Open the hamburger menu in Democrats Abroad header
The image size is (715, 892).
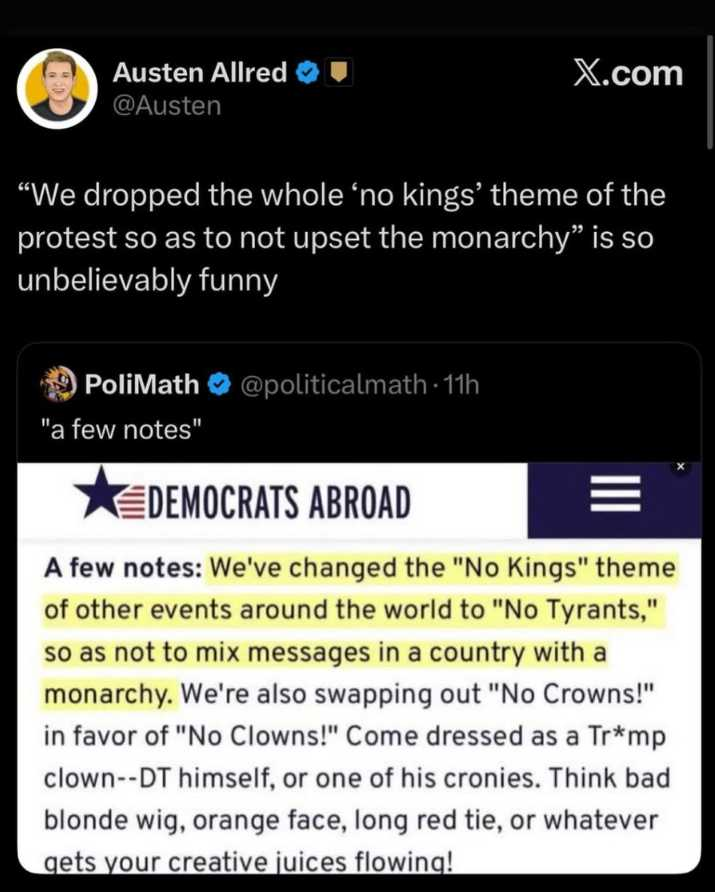[x=616, y=497]
